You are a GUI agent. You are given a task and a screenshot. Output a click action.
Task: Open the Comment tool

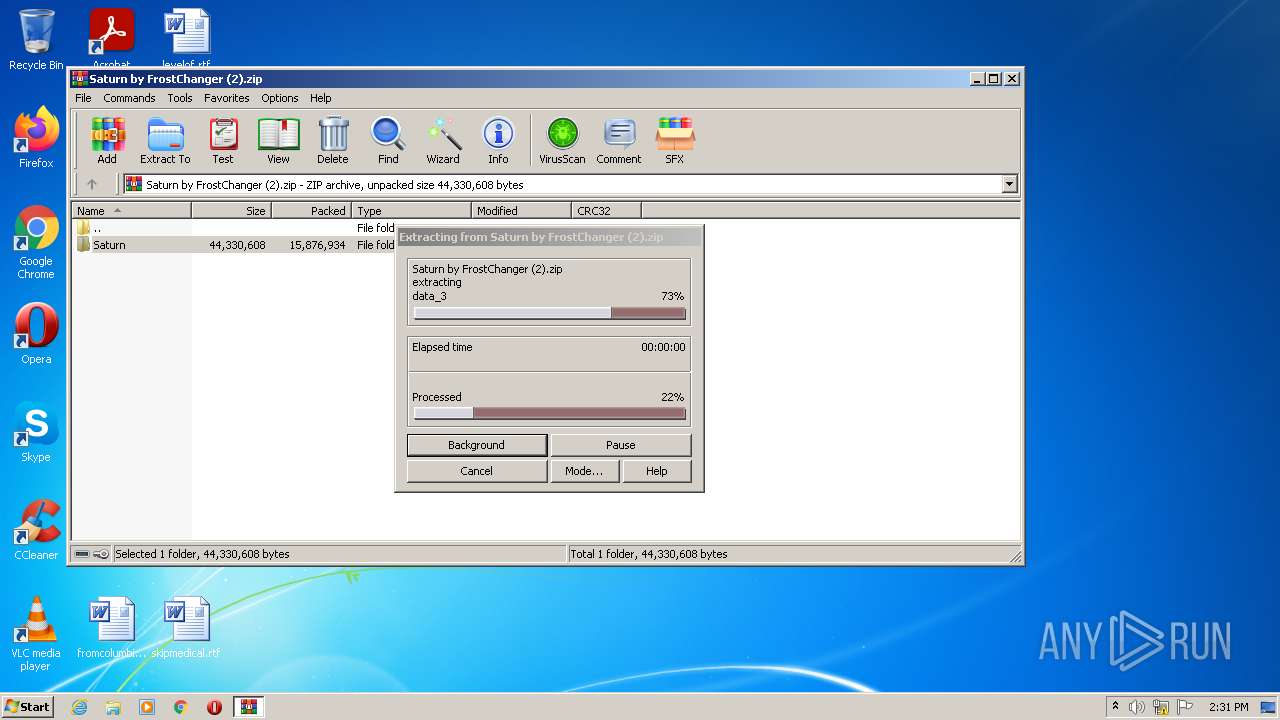[619, 140]
